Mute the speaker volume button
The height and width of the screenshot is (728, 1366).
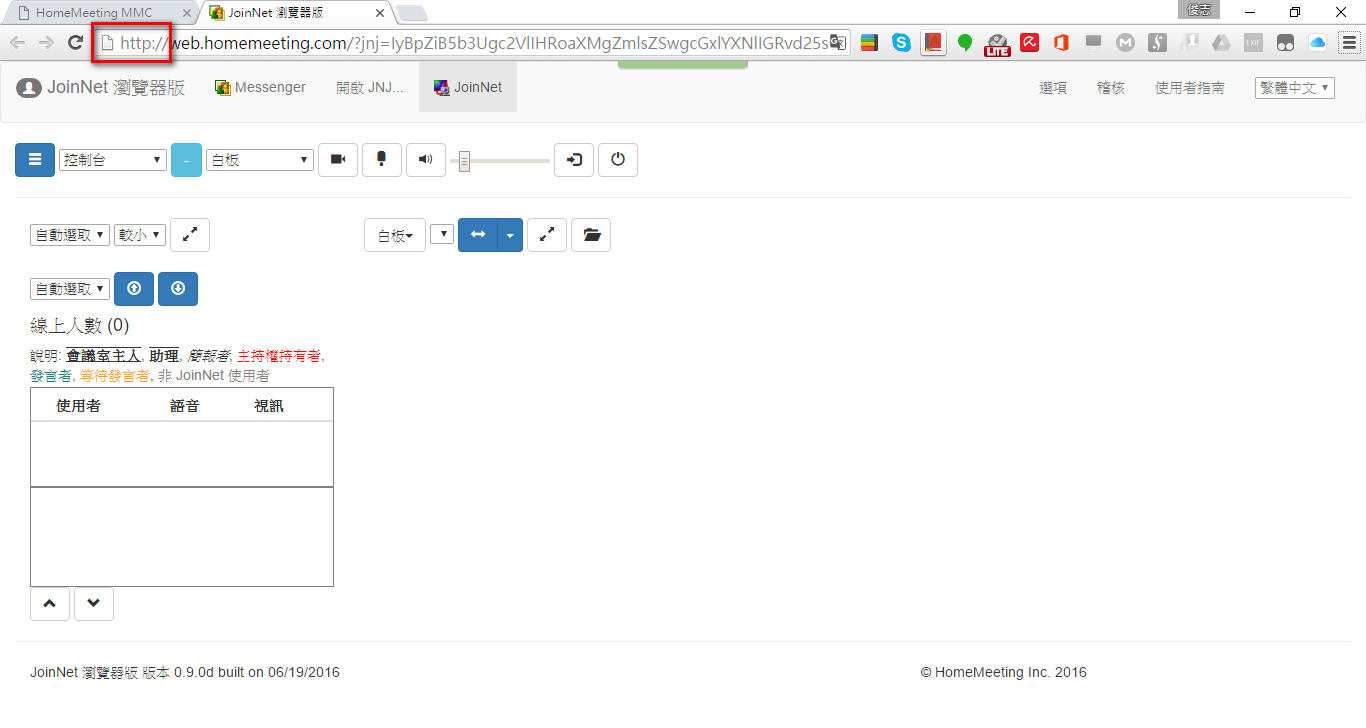pos(426,160)
